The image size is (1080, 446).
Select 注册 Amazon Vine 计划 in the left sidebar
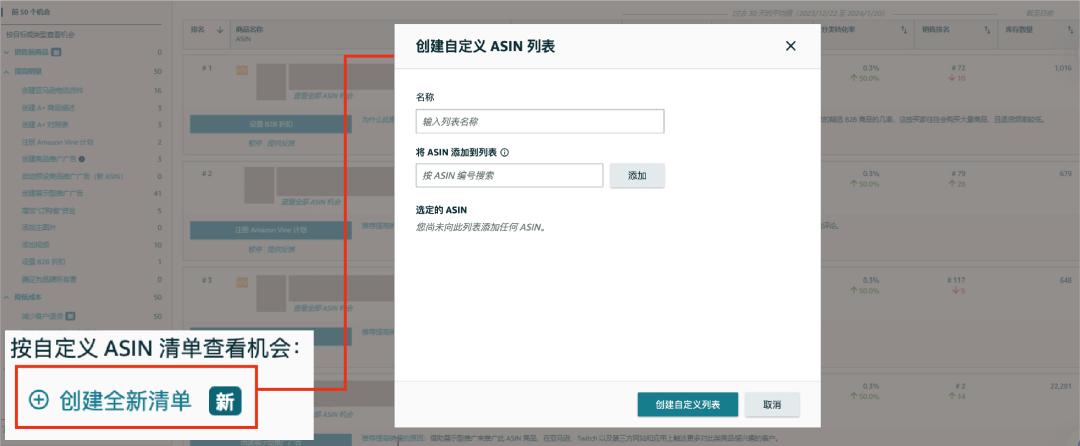point(57,142)
